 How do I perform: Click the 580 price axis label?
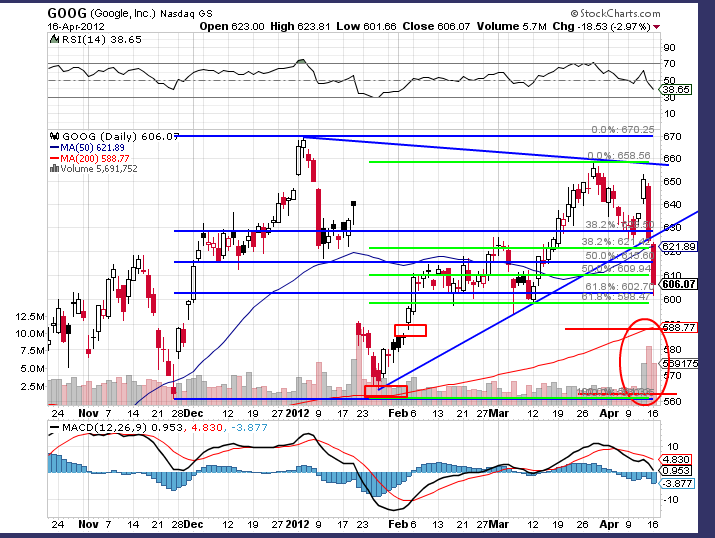672,350
